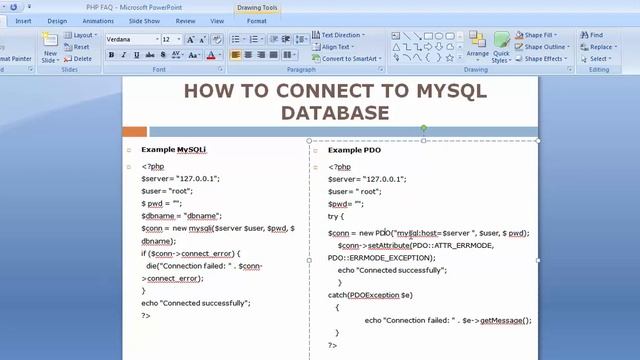The image size is (640, 360).
Task: Open the font color dropdown arrow
Action: pos(220,55)
